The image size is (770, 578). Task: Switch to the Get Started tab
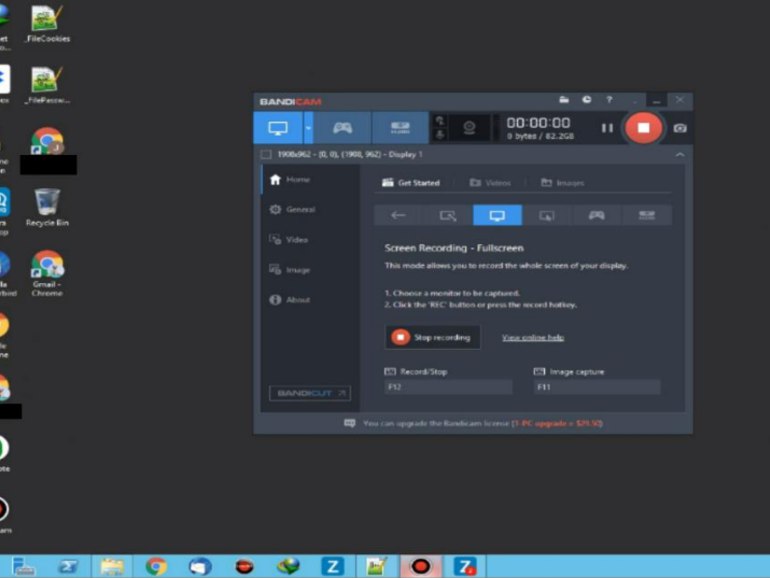411,183
